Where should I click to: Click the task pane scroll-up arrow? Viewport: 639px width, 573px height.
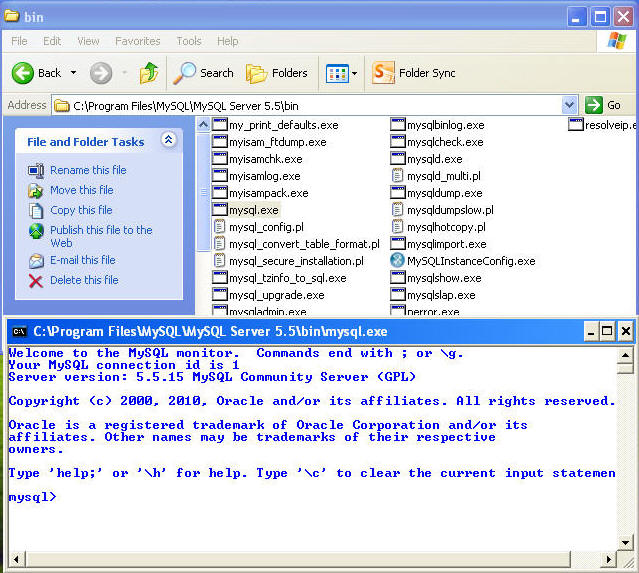pos(203,124)
